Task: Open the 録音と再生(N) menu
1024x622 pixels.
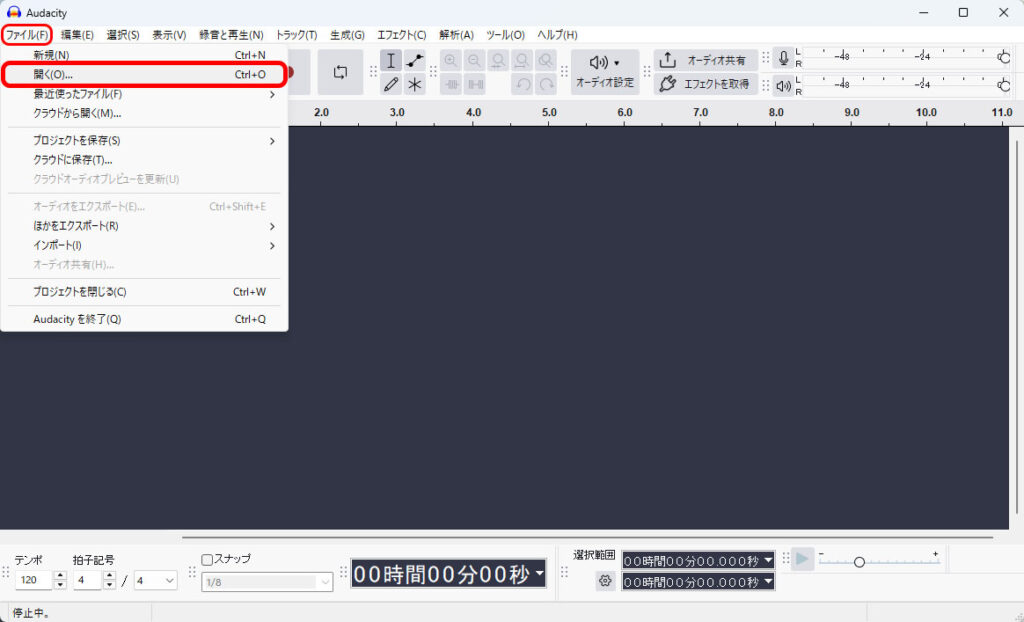Action: [x=231, y=35]
